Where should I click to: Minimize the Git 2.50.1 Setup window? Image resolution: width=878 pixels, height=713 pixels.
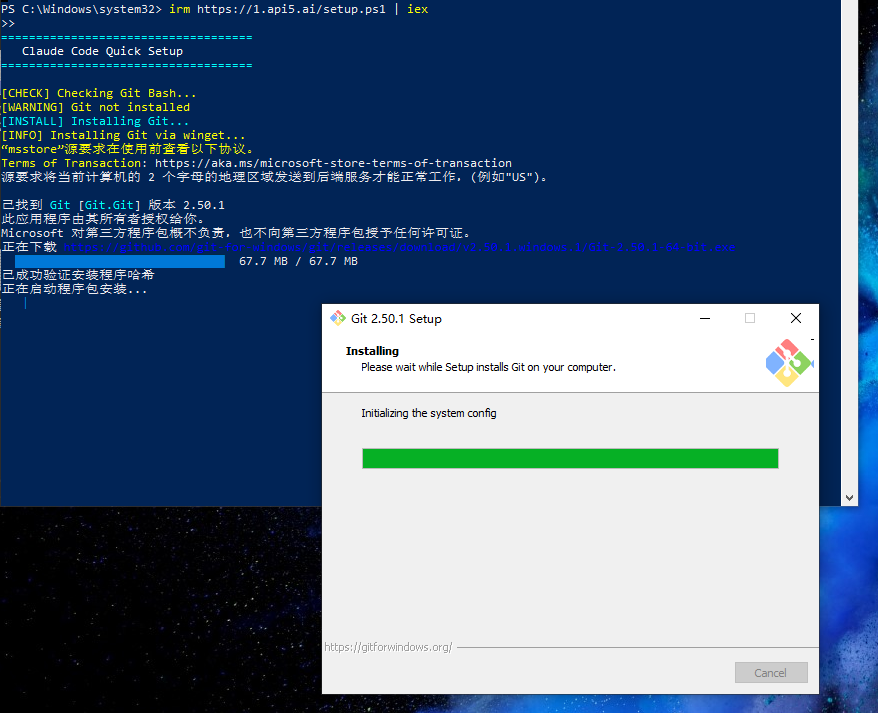click(705, 318)
